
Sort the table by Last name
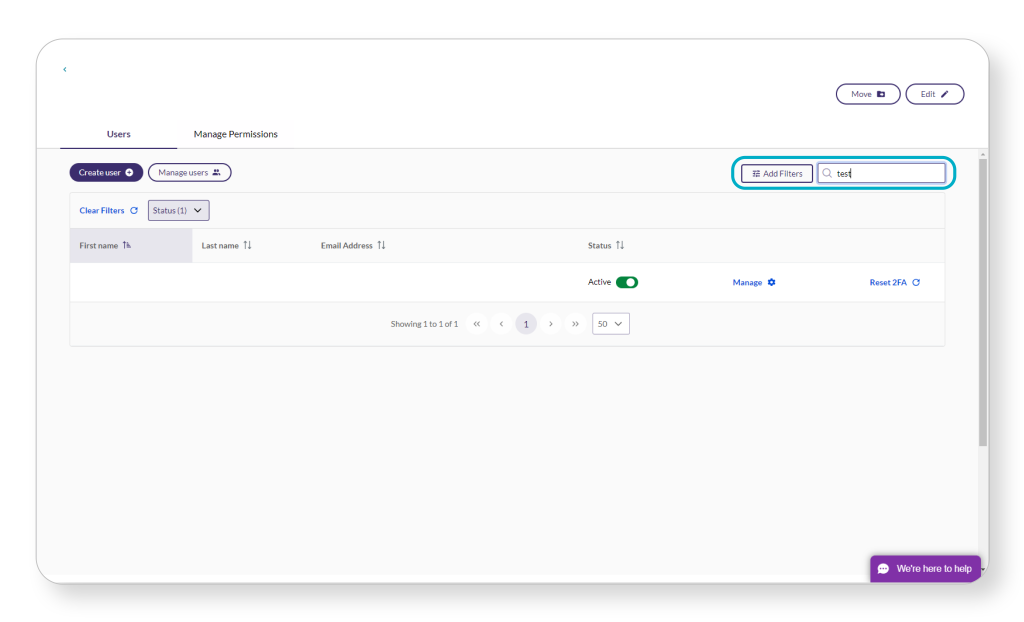click(247, 245)
